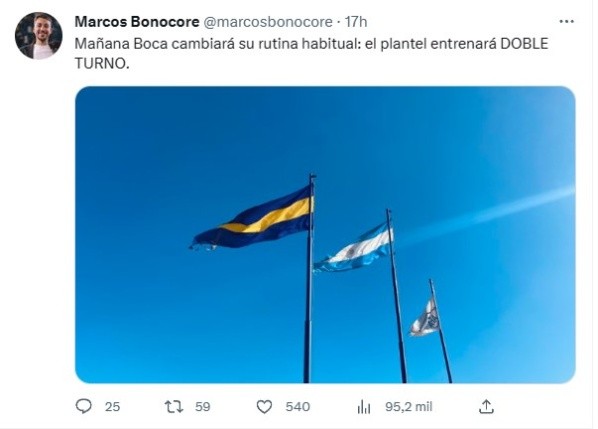This screenshot has width=598, height=429.
Task: Click the retweet count 59
Action: (x=203, y=407)
